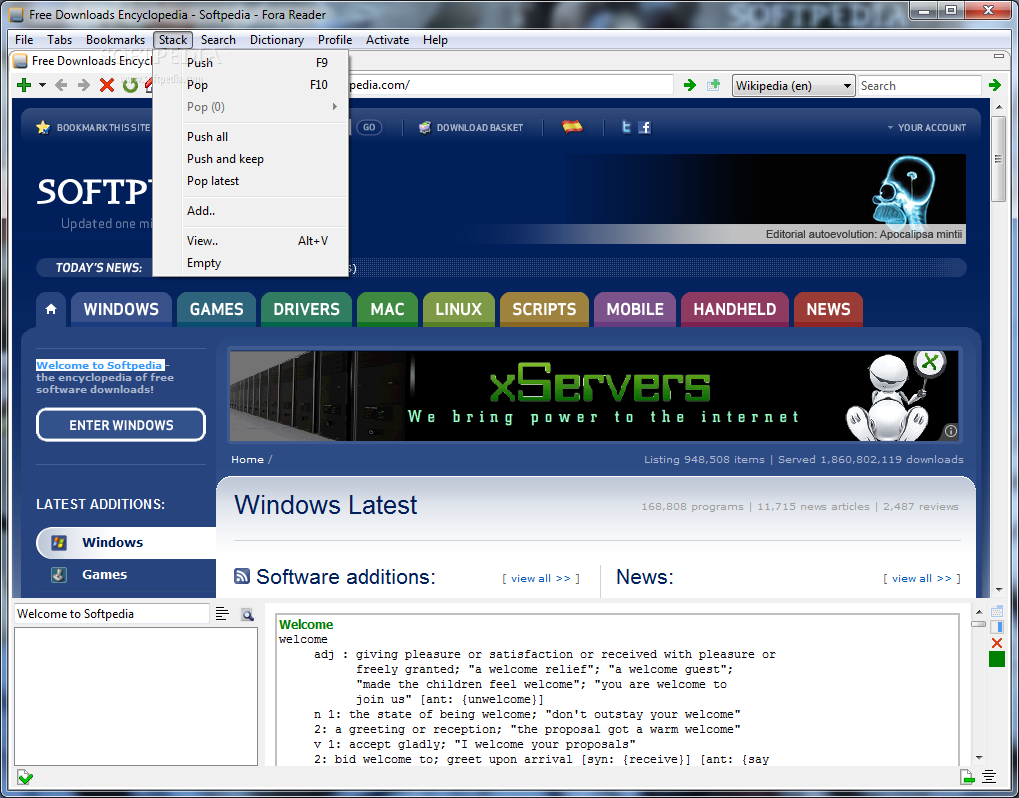Viewport: 1019px width, 798px height.
Task: Select Push and keep menu entry
Action: pos(251,159)
